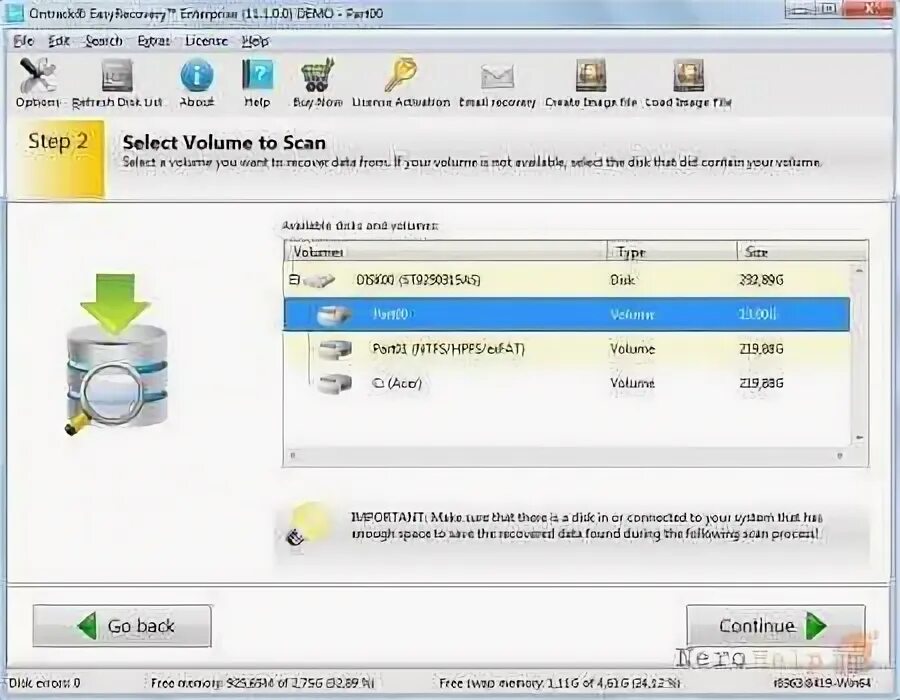This screenshot has height=700, width=900.
Task: Open the License menu
Action: [x=206, y=41]
